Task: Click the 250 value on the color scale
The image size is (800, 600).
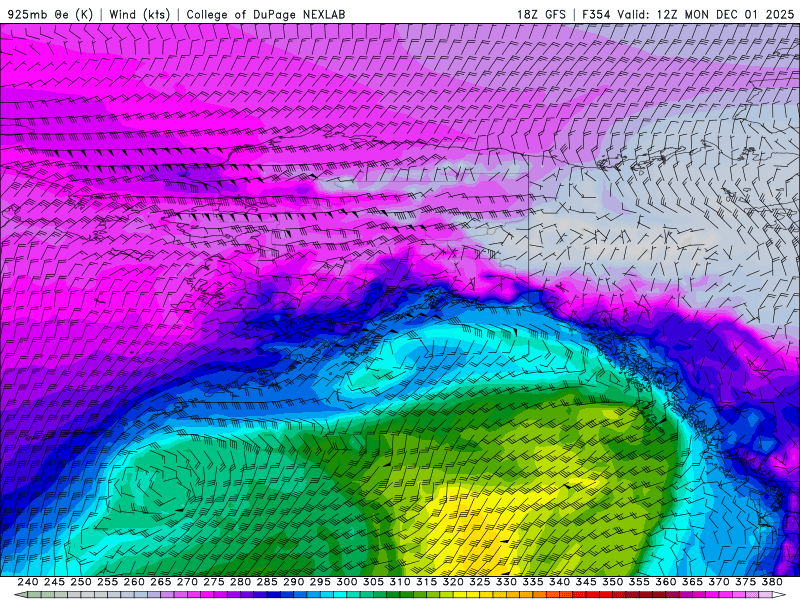Action: (81, 582)
